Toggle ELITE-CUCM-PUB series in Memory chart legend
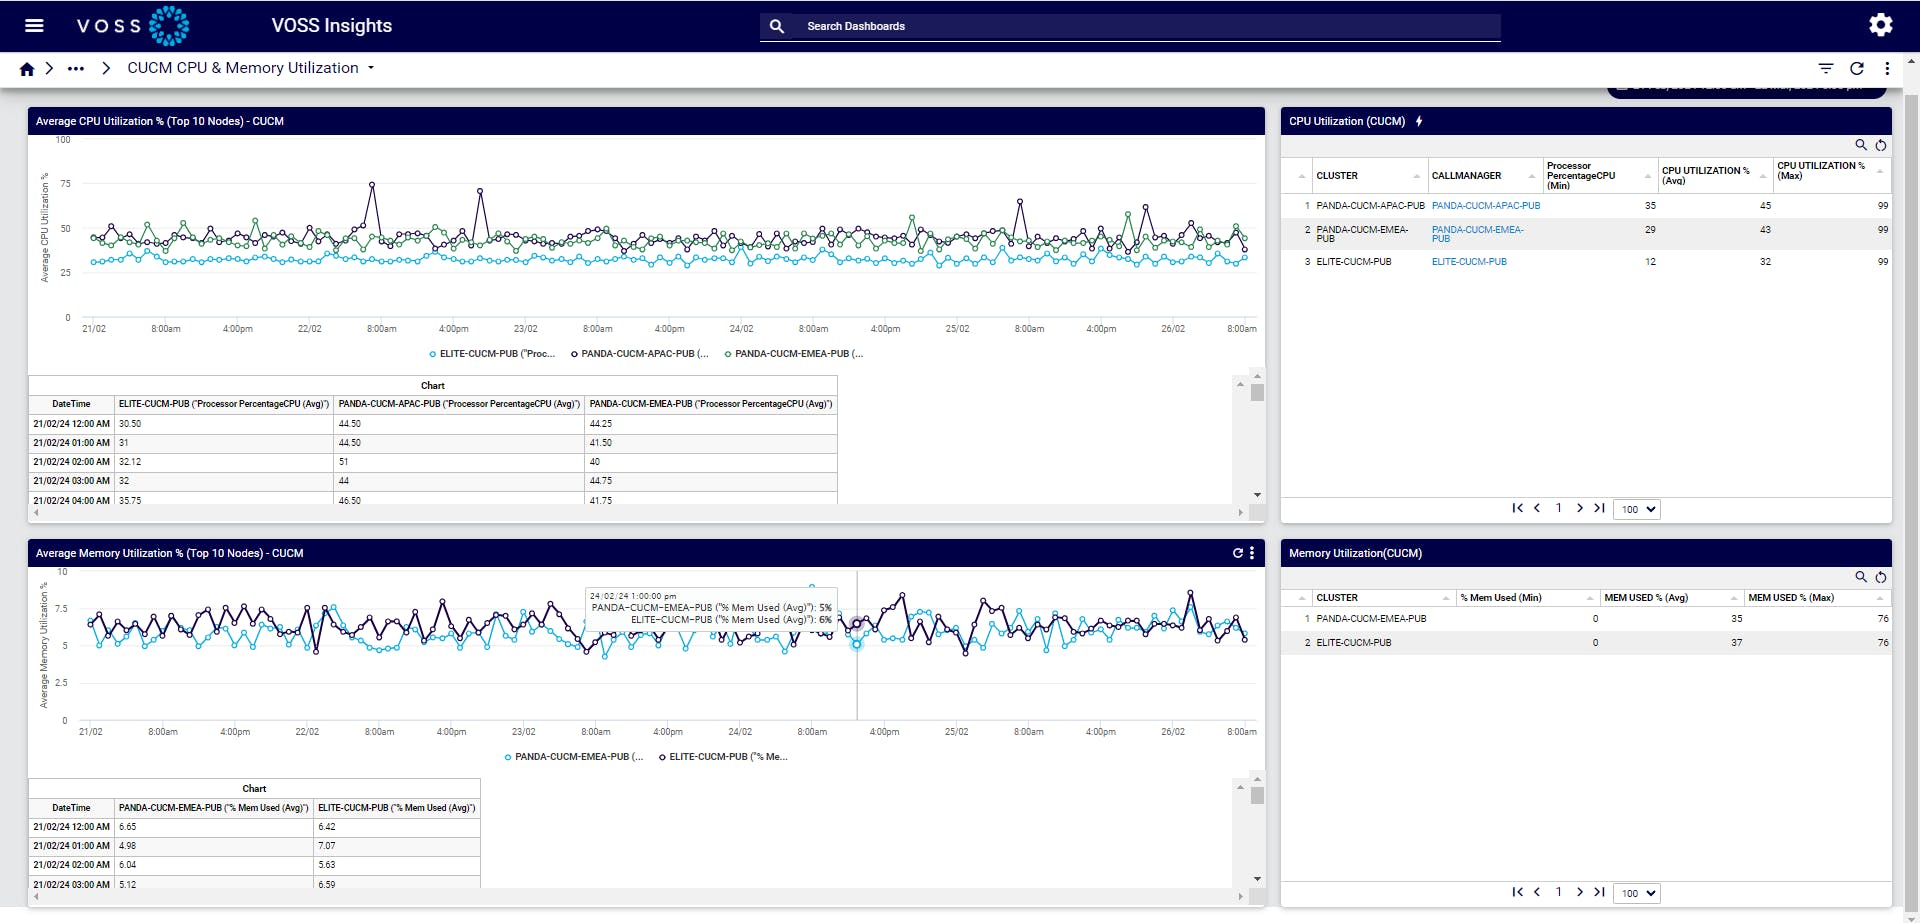The width and height of the screenshot is (1920, 923). click(723, 757)
